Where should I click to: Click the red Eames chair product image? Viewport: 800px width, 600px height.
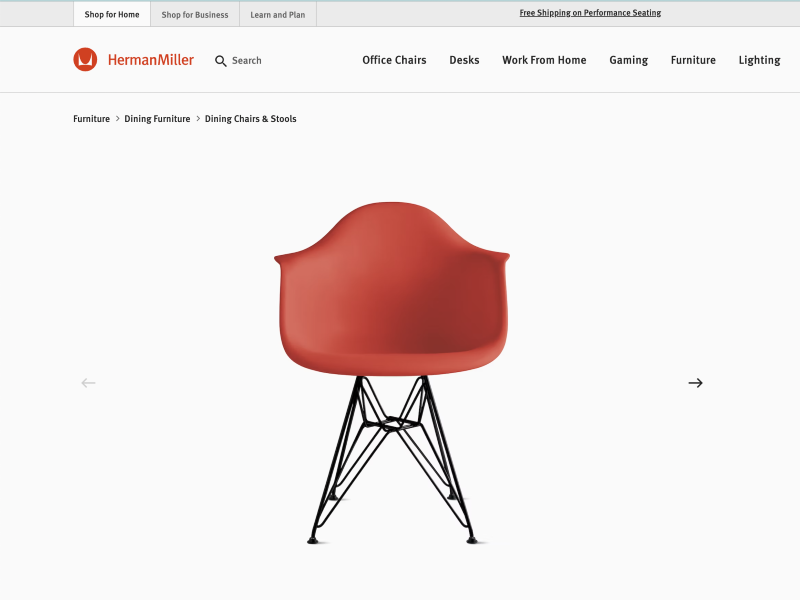[392, 373]
